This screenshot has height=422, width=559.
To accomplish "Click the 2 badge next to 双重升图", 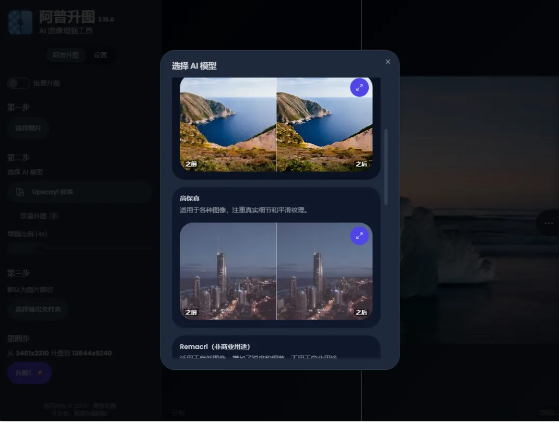I will 54,216.
